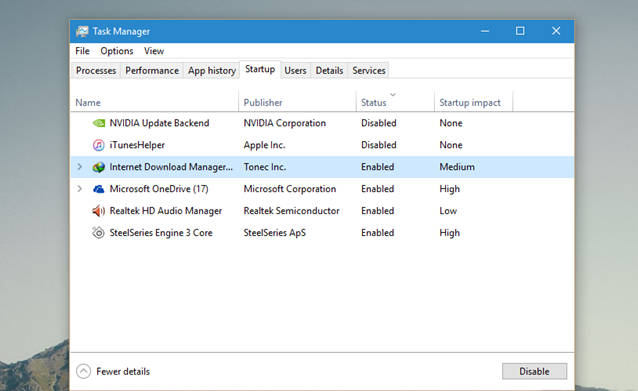Screen dimensions: 638x391
Task: Click the Realtek HD Audio speaker icon
Action: [x=98, y=211]
